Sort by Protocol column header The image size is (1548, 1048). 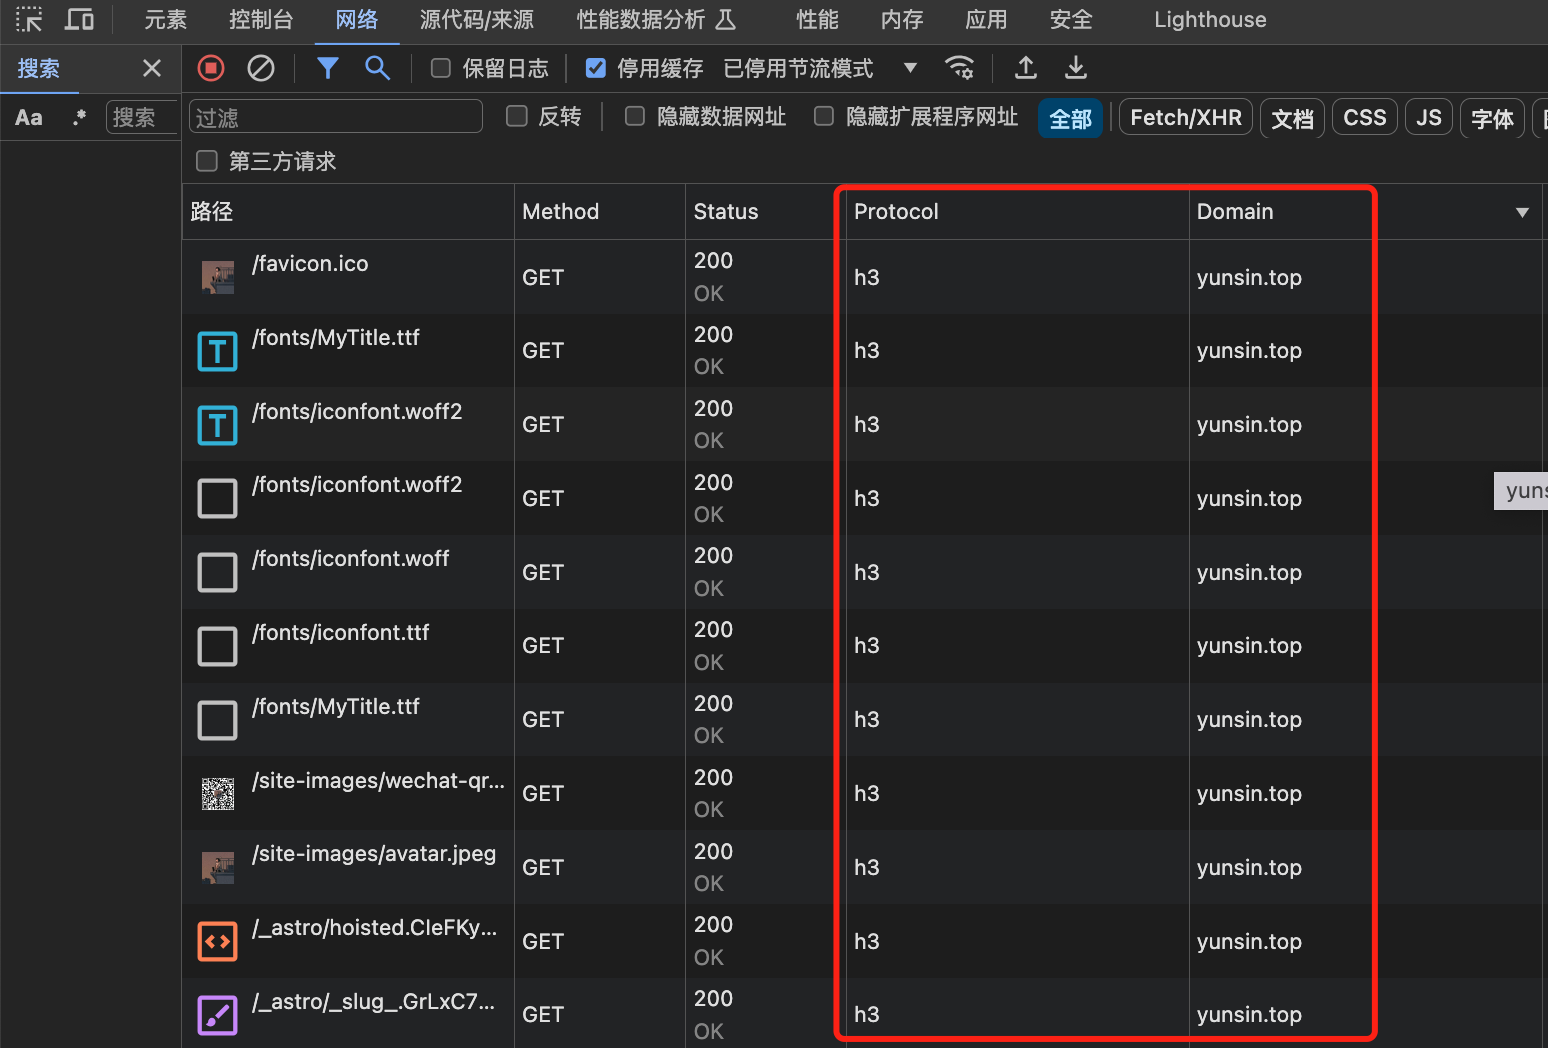1017,212
